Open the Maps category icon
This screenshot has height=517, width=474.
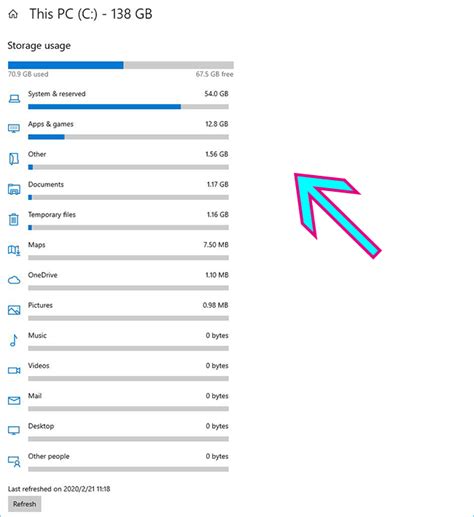tap(14, 250)
